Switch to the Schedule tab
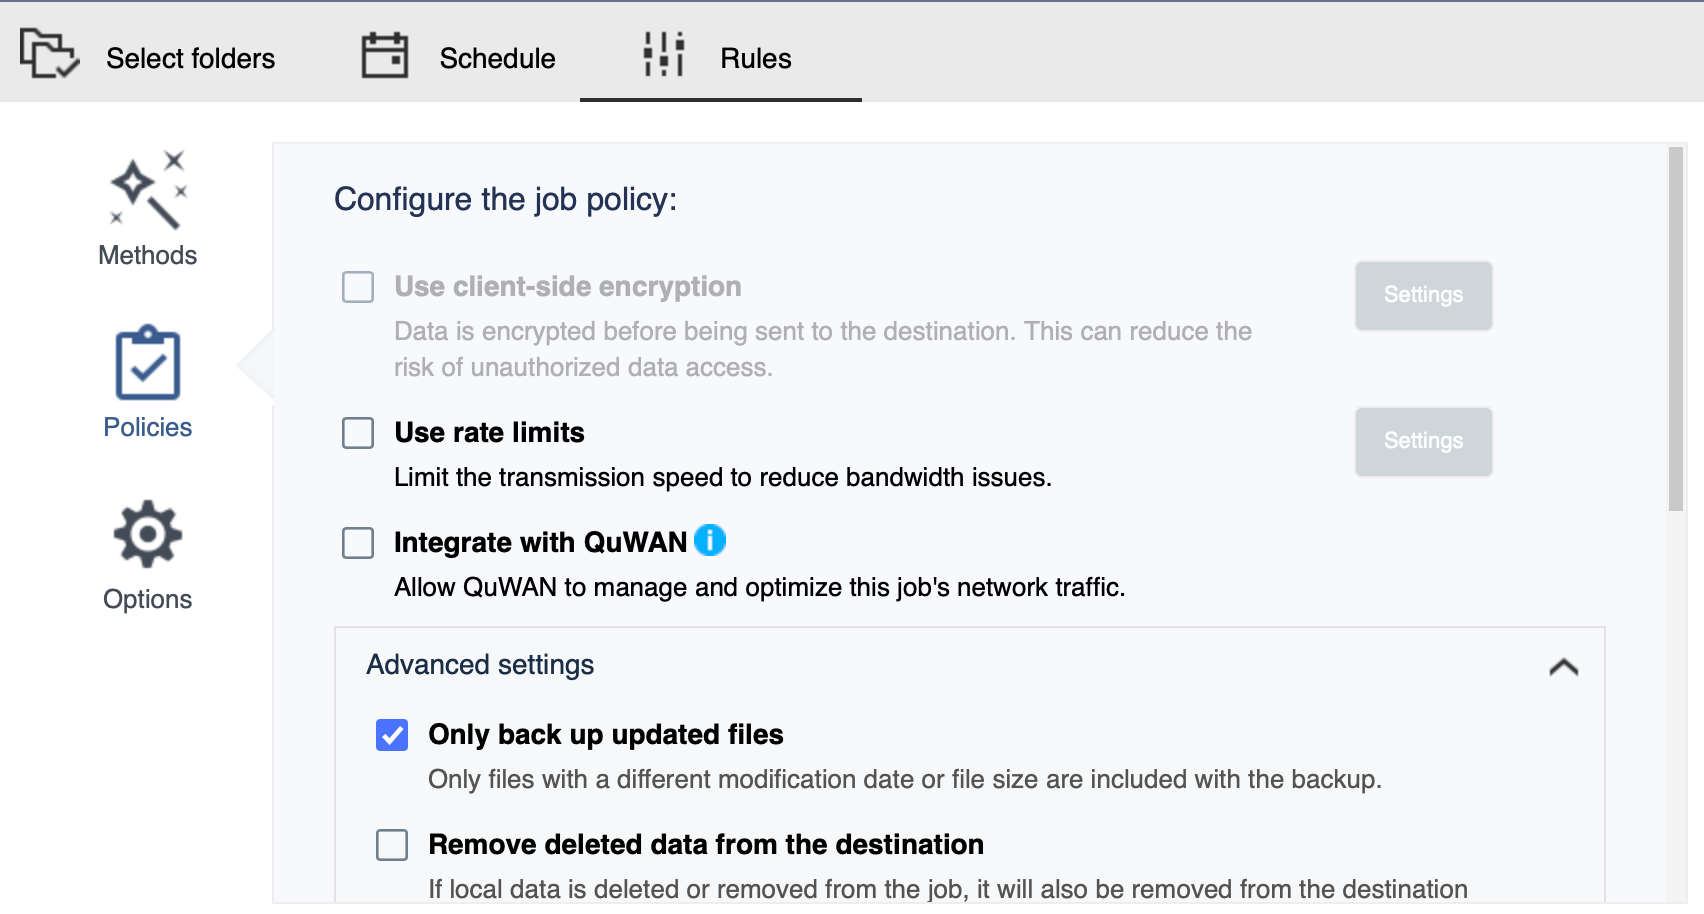Image resolution: width=1704 pixels, height=914 pixels. 458,55
